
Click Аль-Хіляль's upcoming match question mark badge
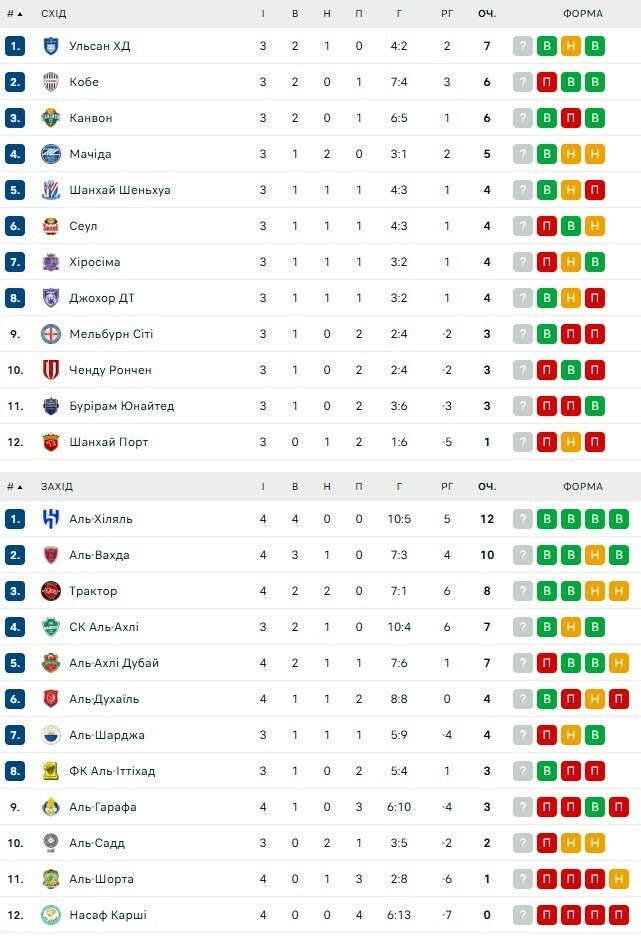click(x=523, y=519)
